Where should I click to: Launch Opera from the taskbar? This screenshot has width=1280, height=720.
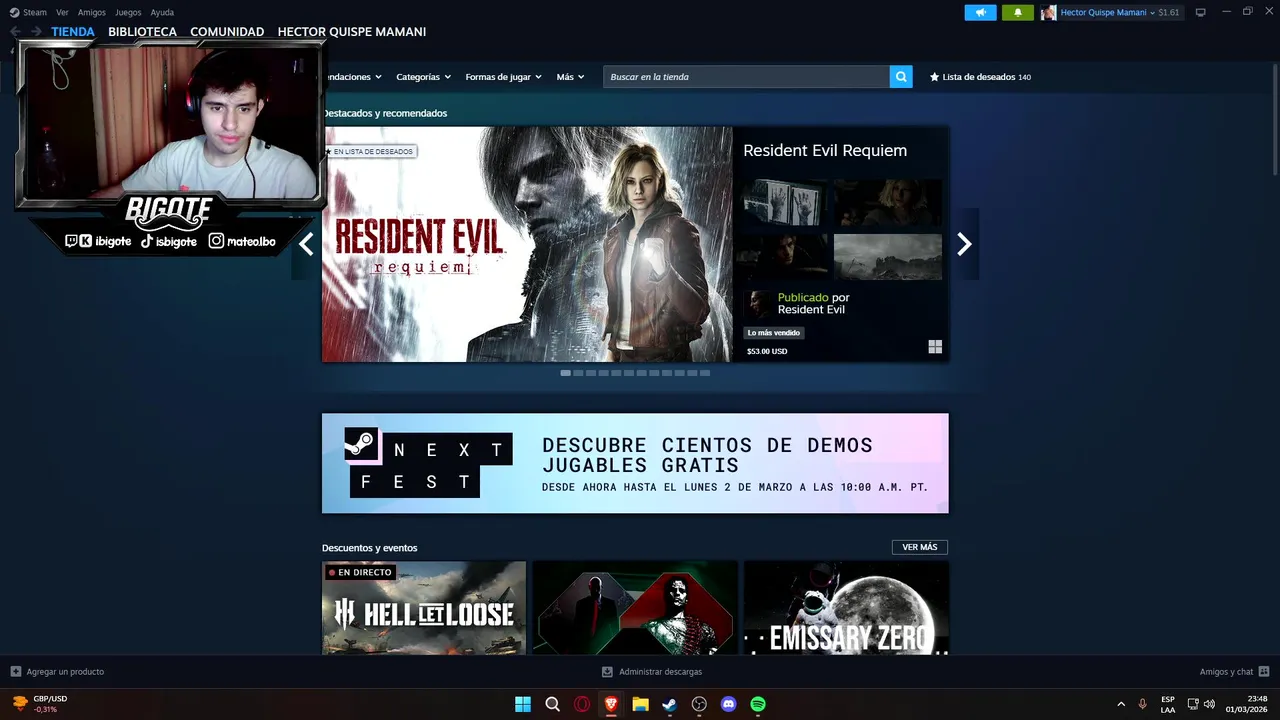(582, 704)
